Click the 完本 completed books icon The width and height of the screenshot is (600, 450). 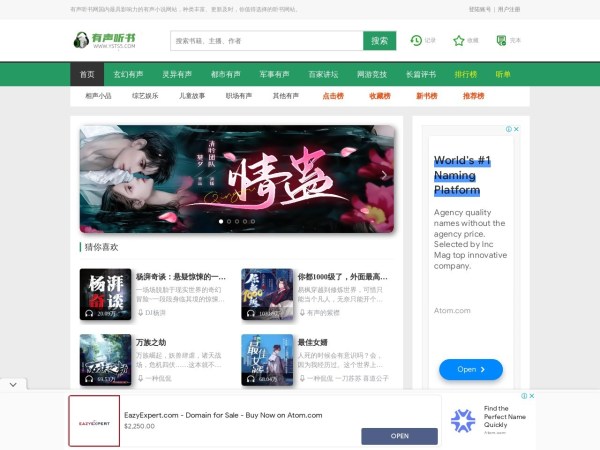501,41
